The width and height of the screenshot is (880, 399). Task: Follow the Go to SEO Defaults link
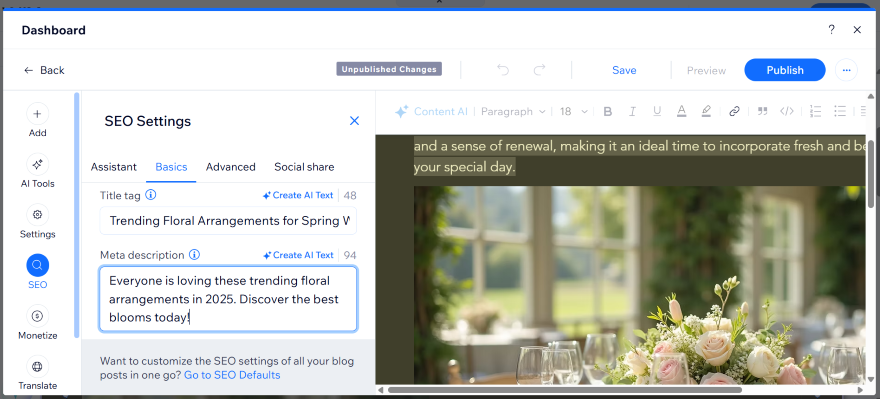pos(232,375)
